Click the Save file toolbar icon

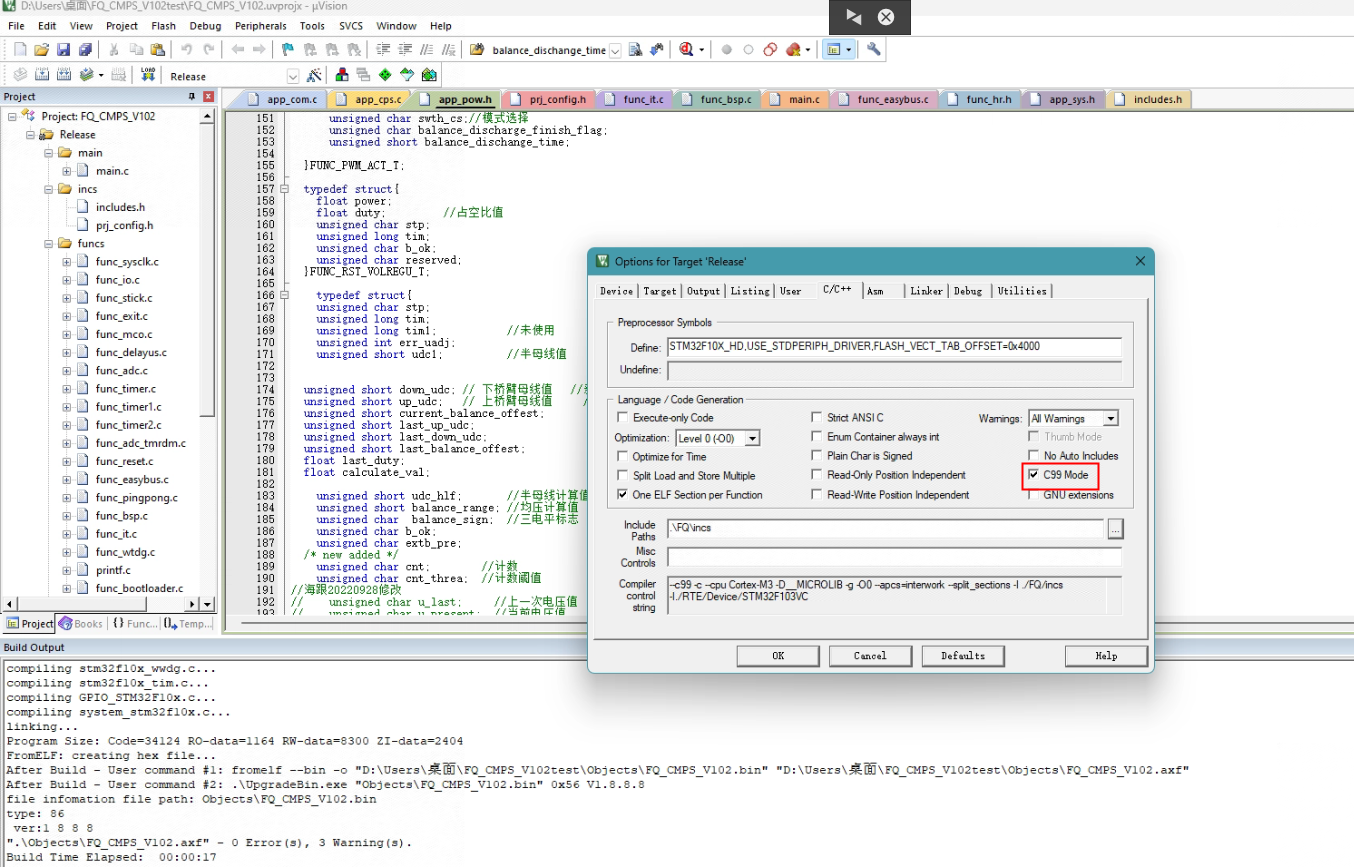63,49
